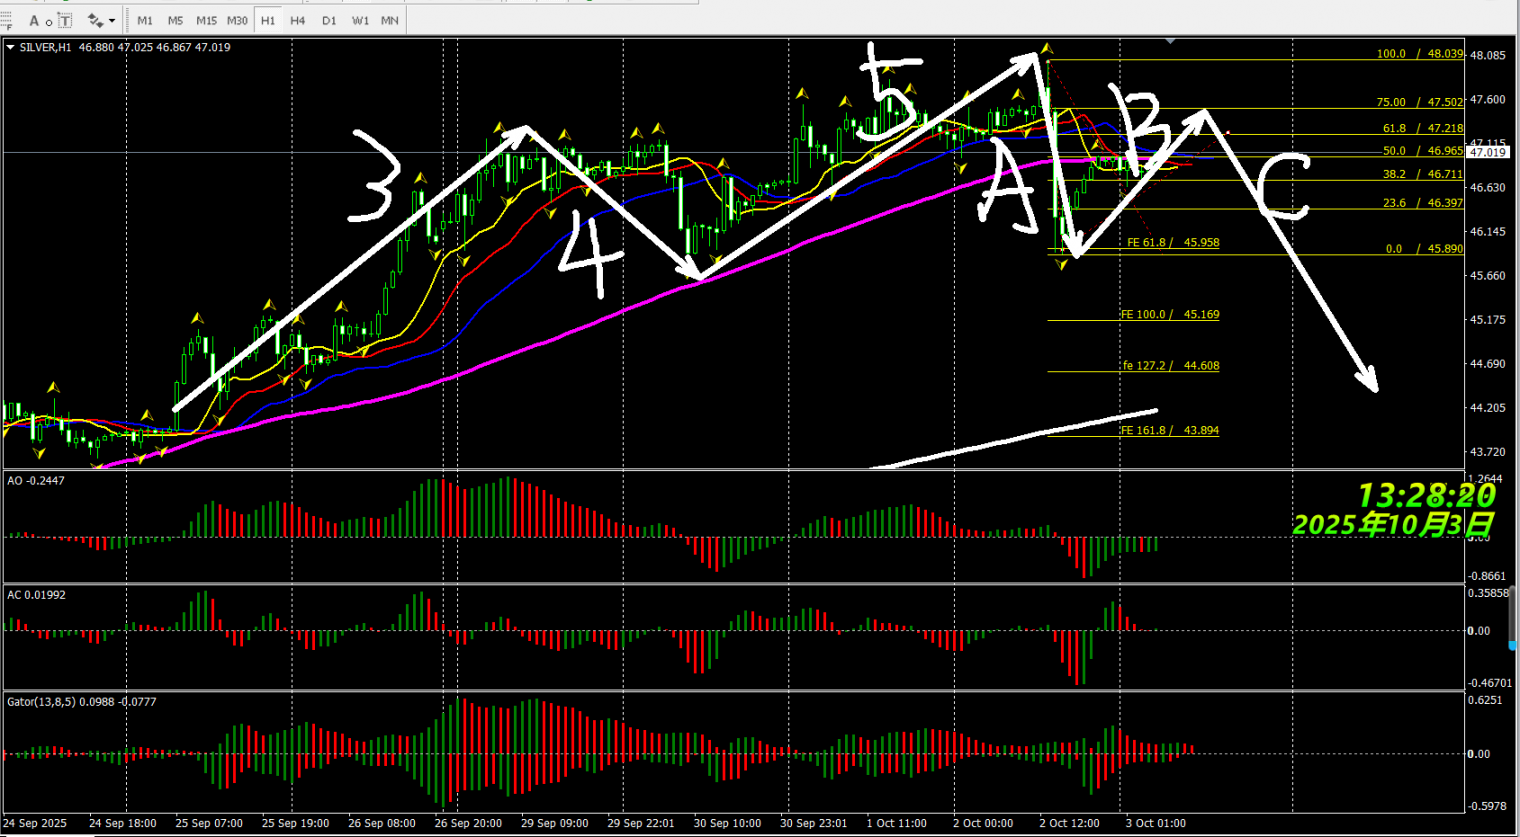The image size is (1520, 837).
Task: Click the Fibonacci tool icon at far left
Action: coord(7,20)
